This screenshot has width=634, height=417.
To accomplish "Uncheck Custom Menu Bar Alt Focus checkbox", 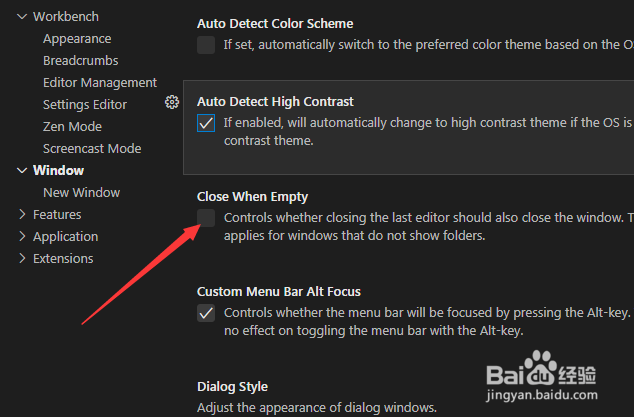I will pyautogui.click(x=206, y=313).
